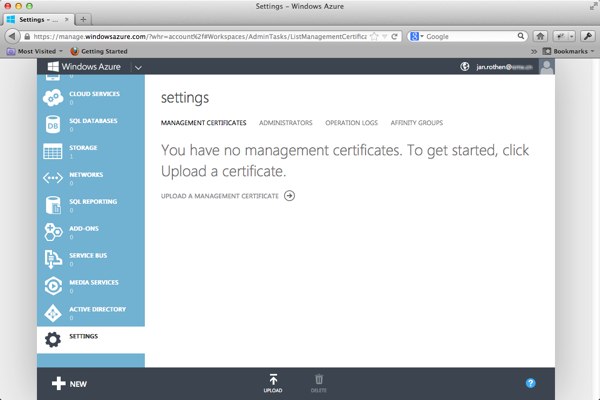Switch to the Administrators tab
Screen dimensions: 600x400
tap(285, 123)
